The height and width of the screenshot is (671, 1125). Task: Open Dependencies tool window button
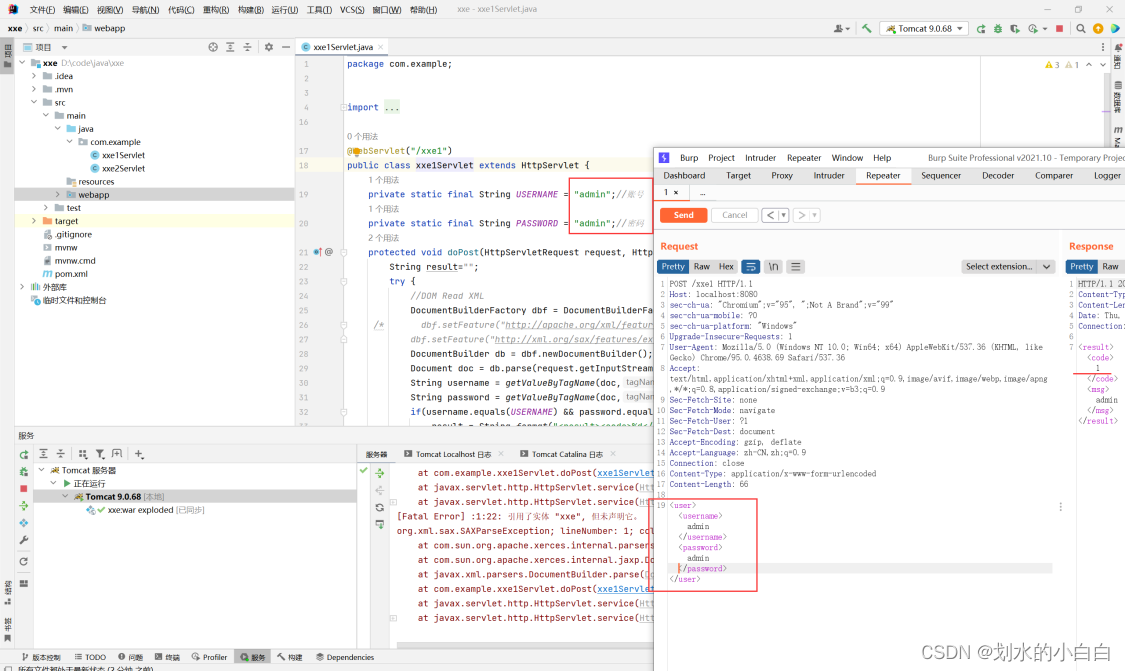click(345, 657)
